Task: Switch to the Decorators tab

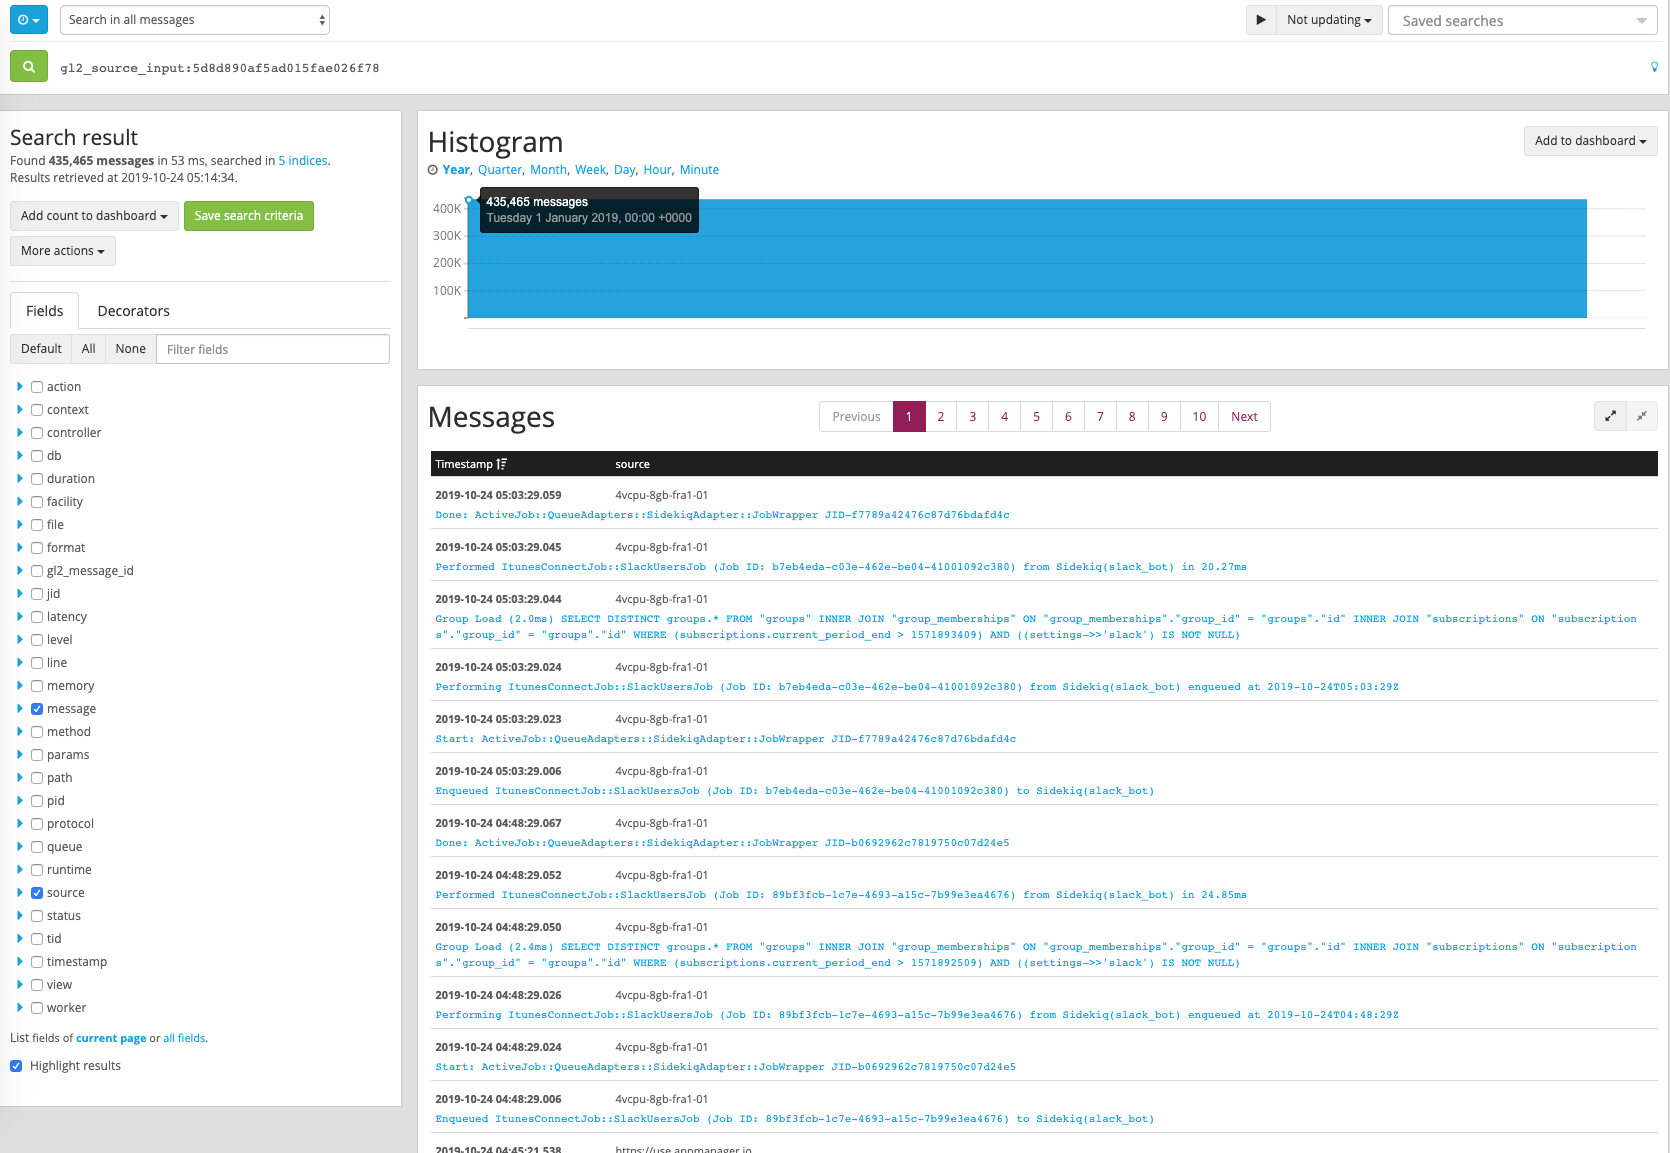Action: pyautogui.click(x=133, y=310)
